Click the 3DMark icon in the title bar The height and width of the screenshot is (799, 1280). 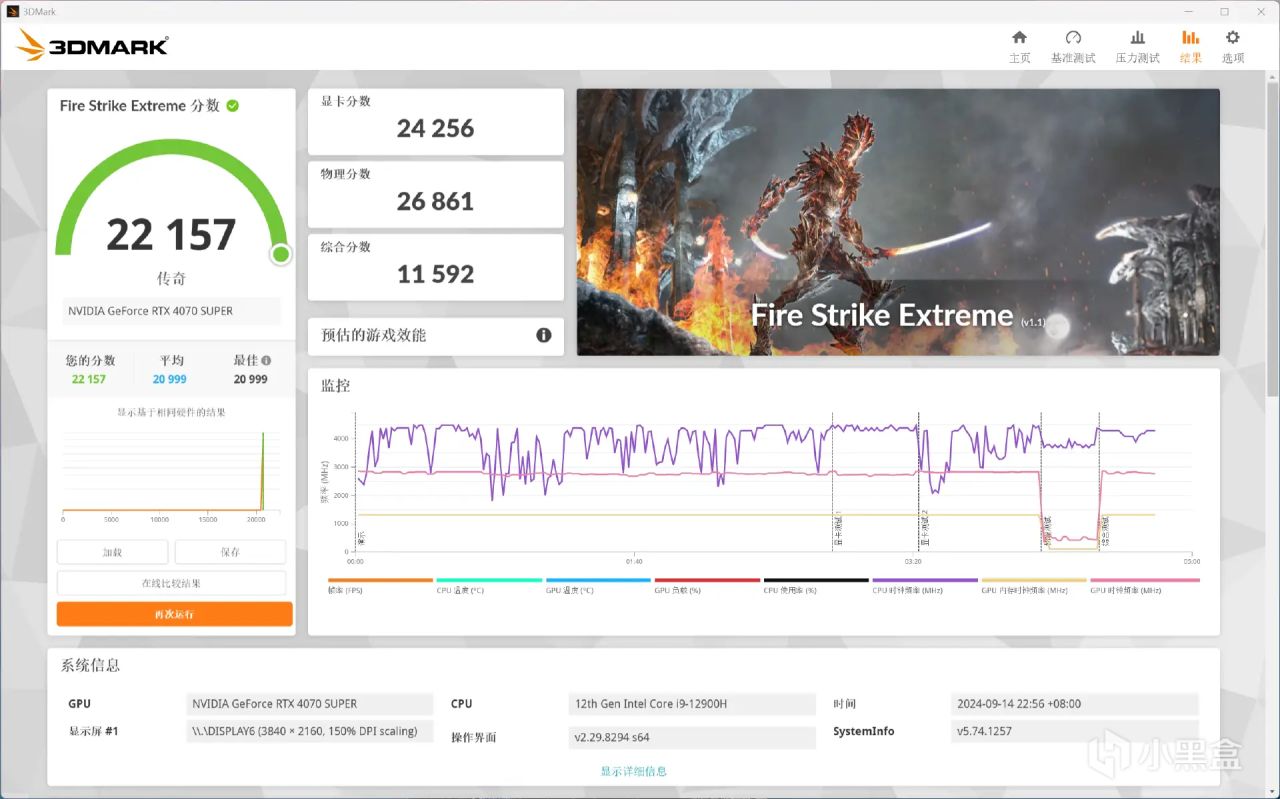click(11, 11)
